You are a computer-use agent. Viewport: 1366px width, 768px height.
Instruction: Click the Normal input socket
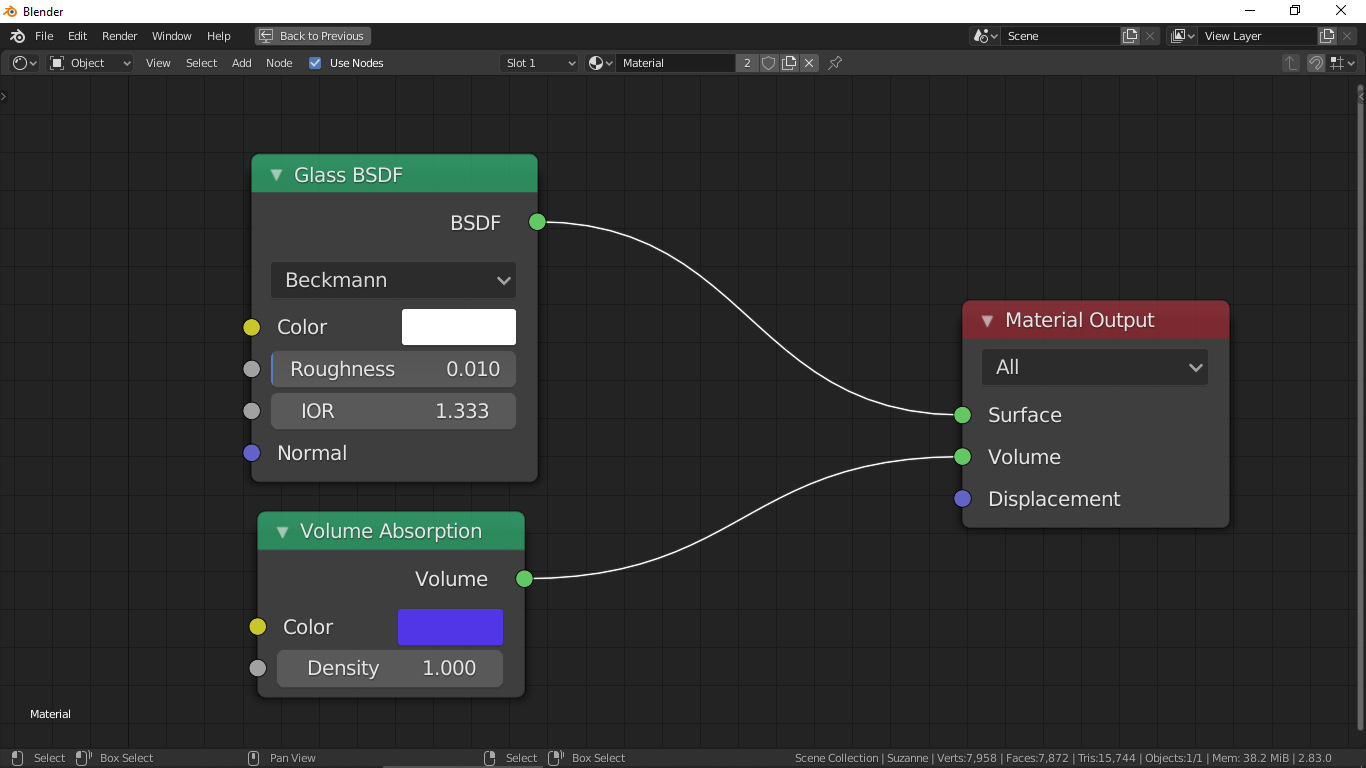[252, 453]
